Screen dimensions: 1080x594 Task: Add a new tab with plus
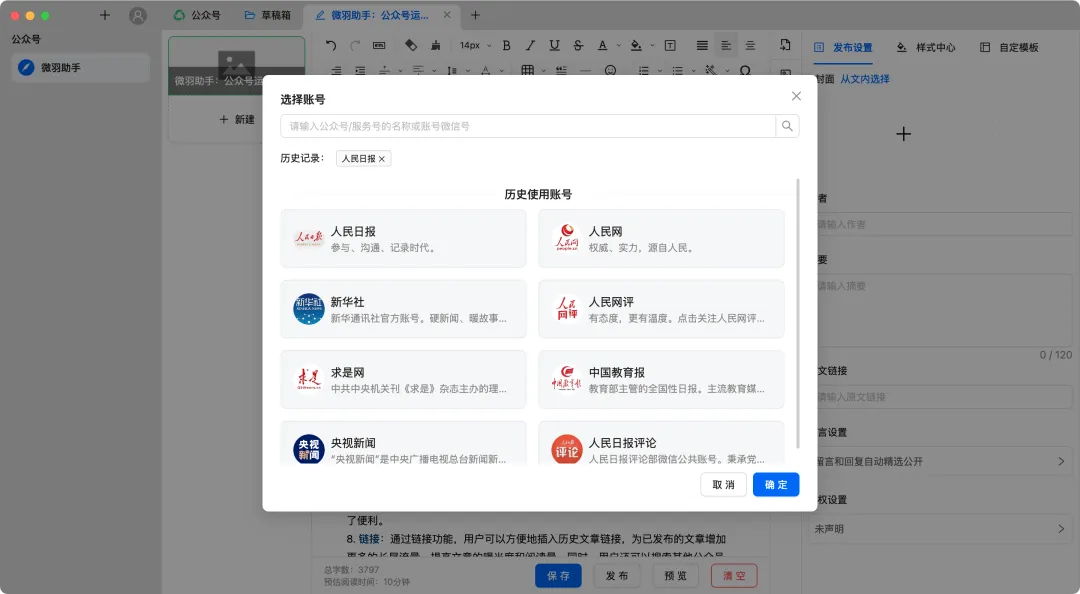(475, 14)
